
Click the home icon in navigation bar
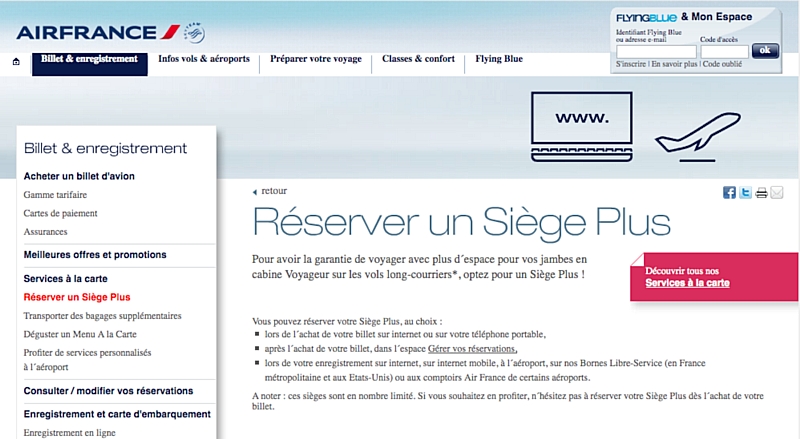coord(16,62)
